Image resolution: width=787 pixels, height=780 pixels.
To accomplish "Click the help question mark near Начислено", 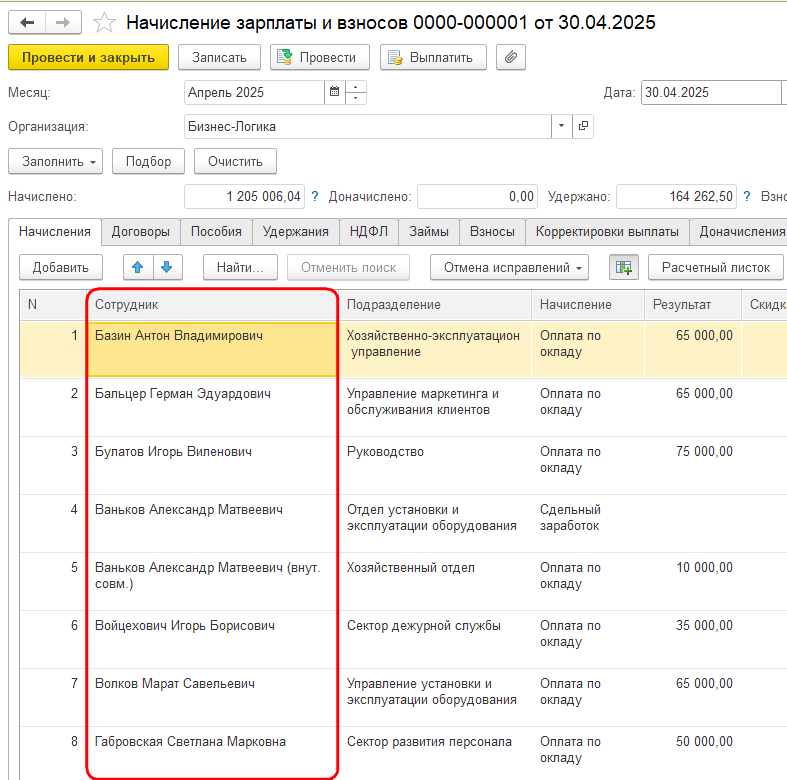I will tap(315, 196).
